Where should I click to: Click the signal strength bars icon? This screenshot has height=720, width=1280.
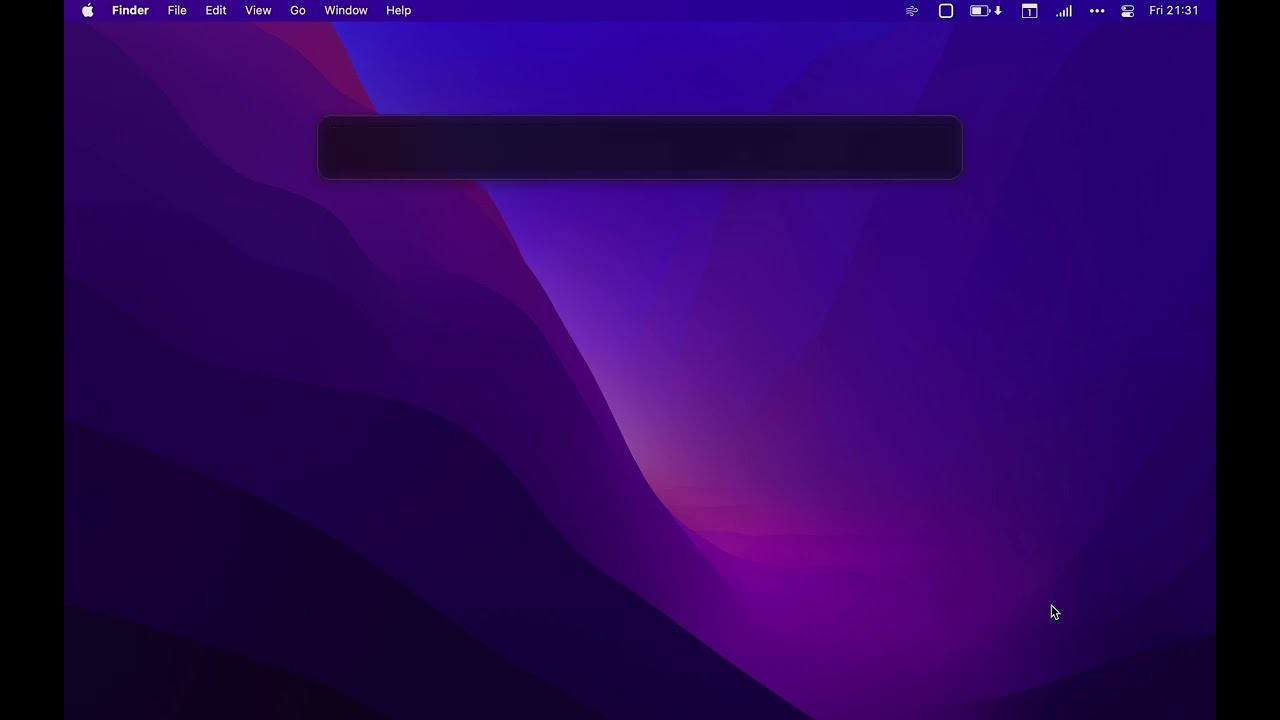tap(1064, 11)
